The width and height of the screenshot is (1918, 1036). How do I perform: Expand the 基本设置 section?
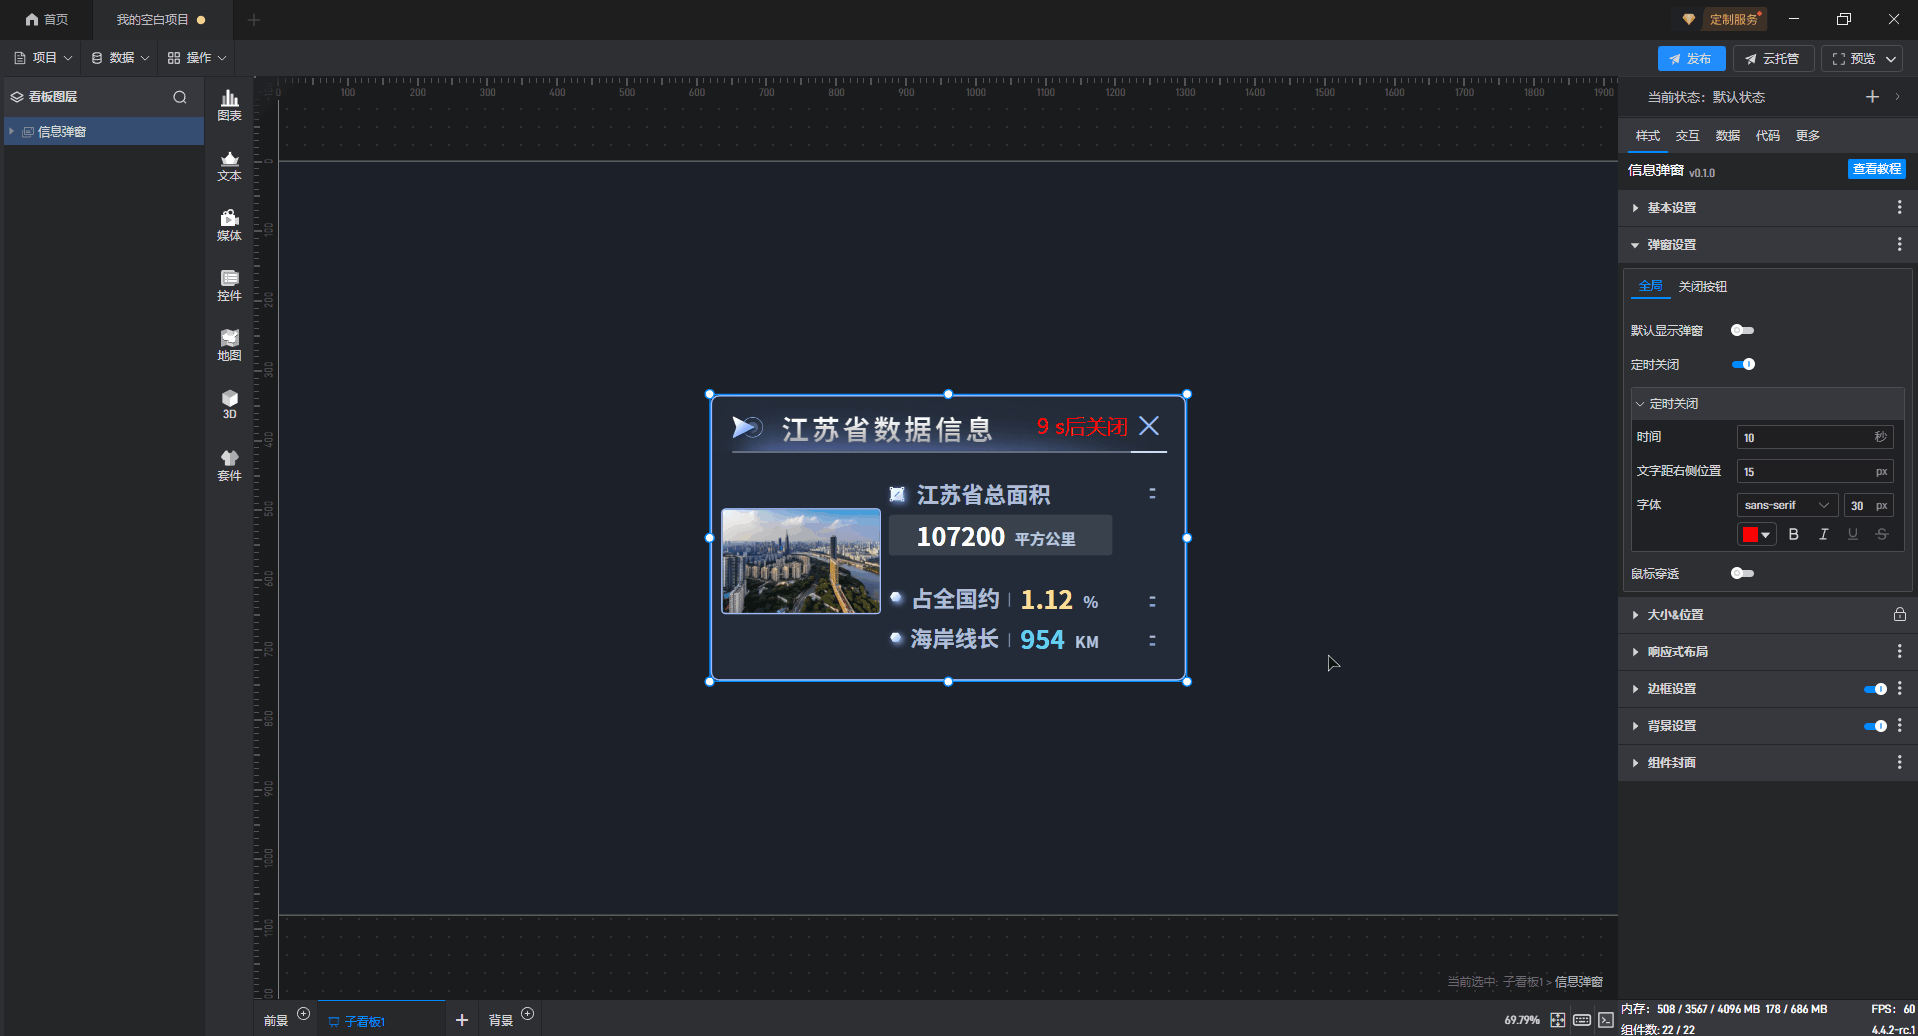[x=1671, y=208]
